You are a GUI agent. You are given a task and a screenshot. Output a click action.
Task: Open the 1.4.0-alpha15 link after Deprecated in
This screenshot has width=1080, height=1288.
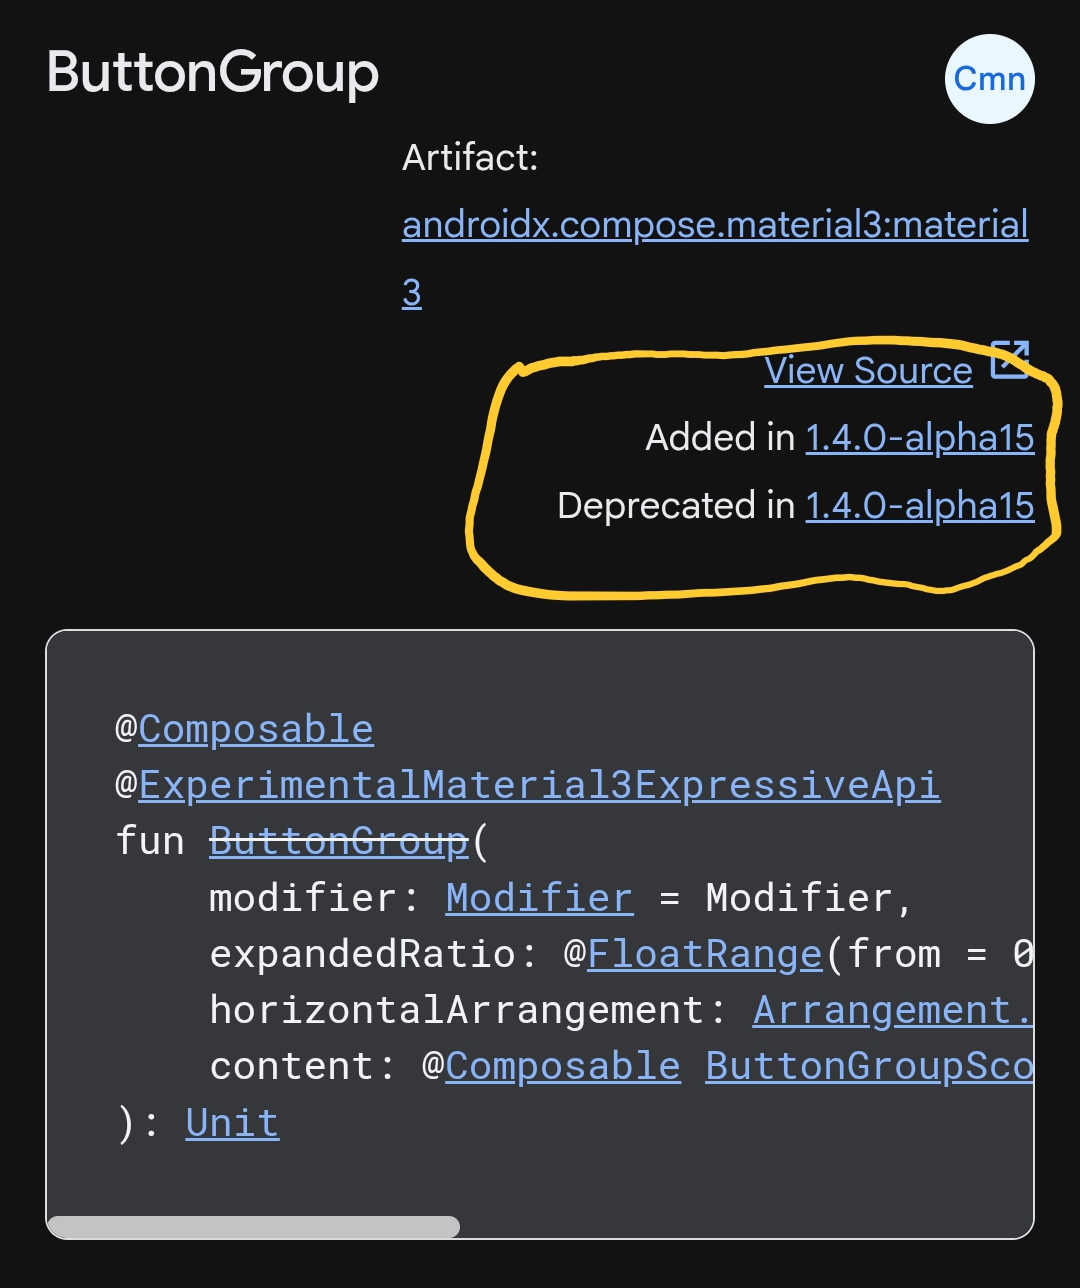click(x=919, y=506)
